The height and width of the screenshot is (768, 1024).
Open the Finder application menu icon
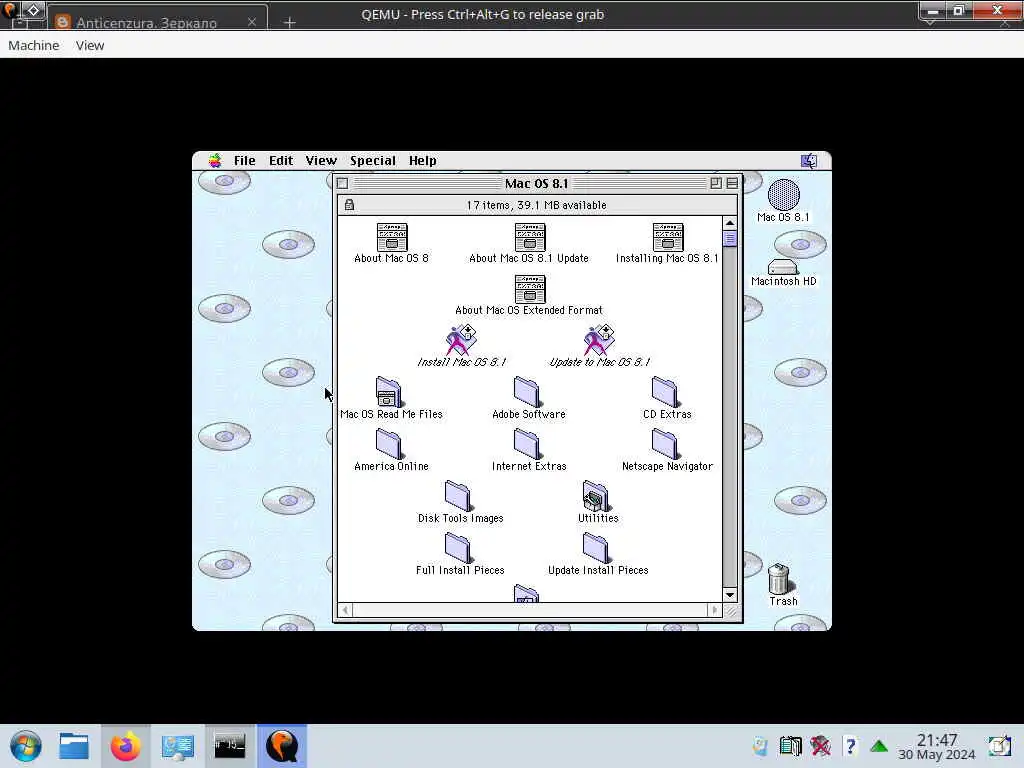809,161
